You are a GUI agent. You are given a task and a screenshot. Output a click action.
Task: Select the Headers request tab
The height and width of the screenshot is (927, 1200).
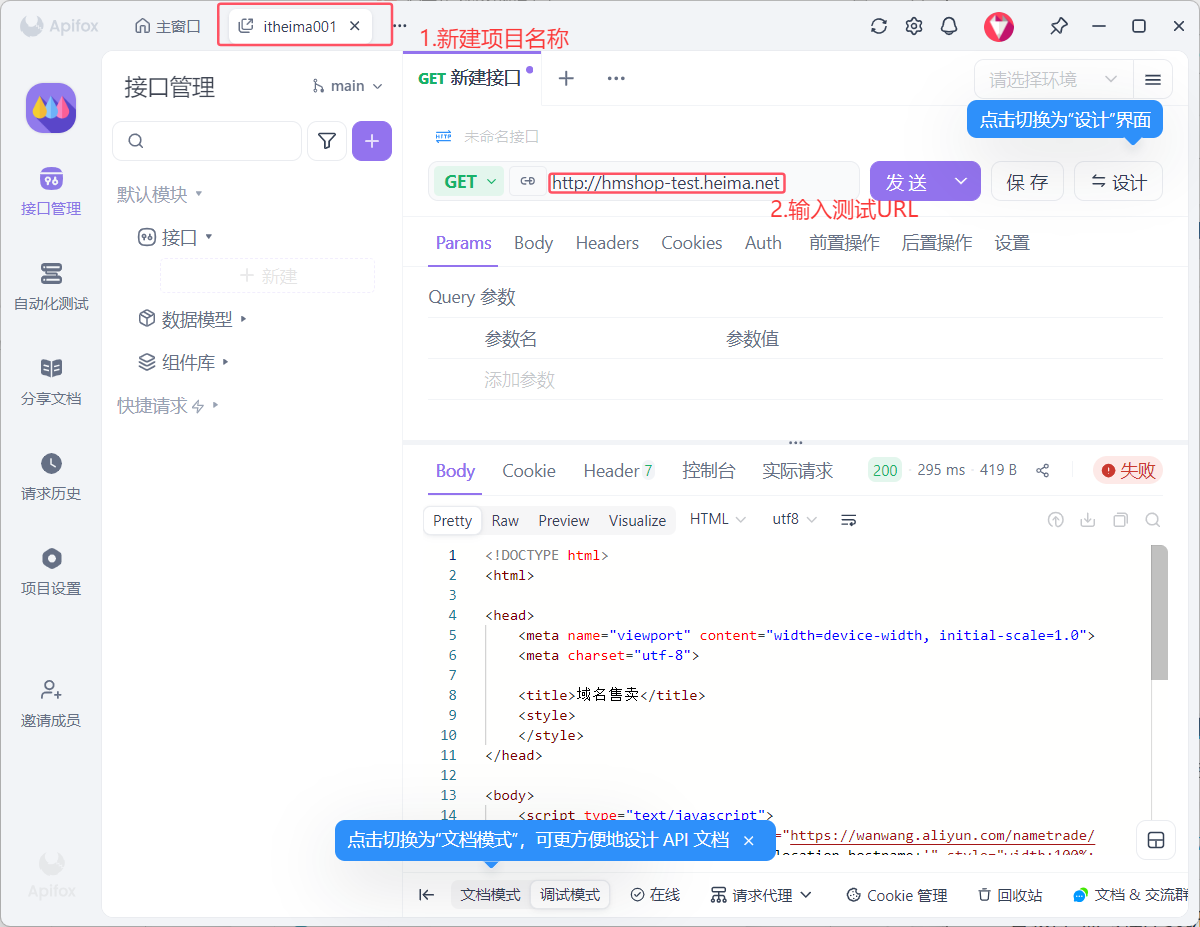(607, 243)
